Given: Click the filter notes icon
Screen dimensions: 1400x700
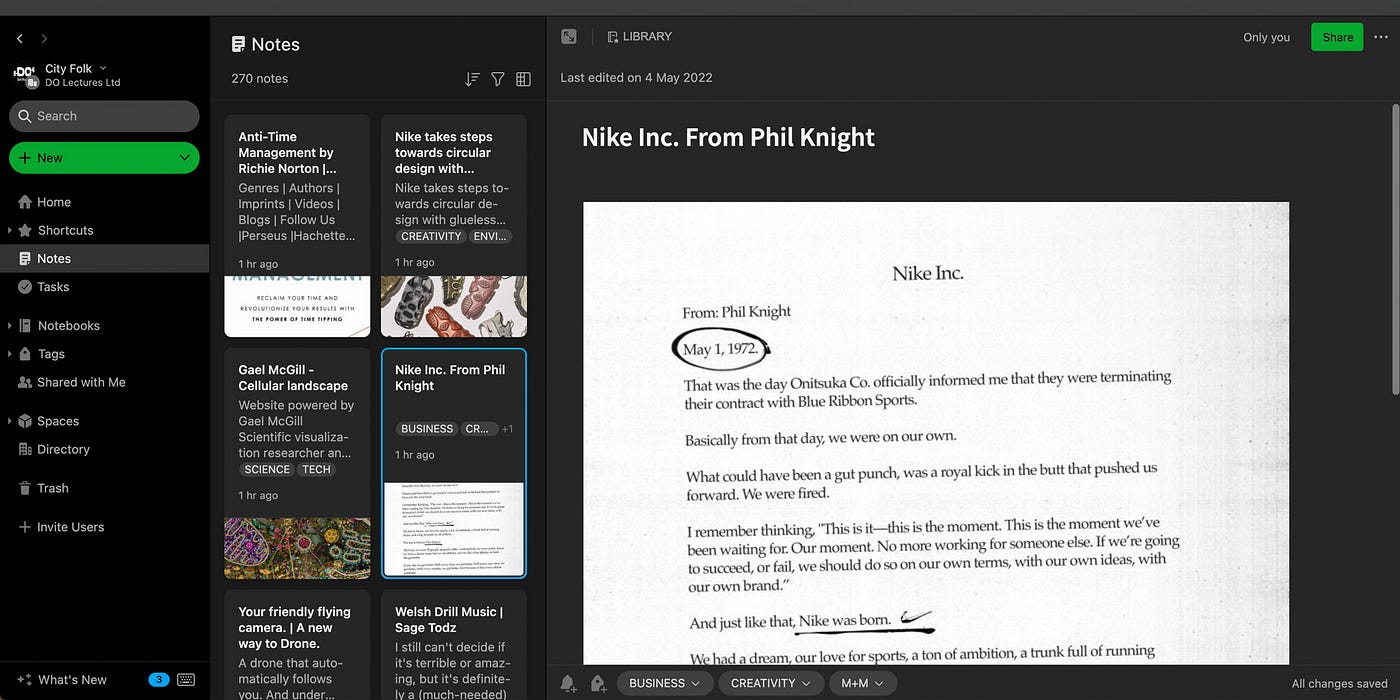Looking at the screenshot, I should 498,79.
